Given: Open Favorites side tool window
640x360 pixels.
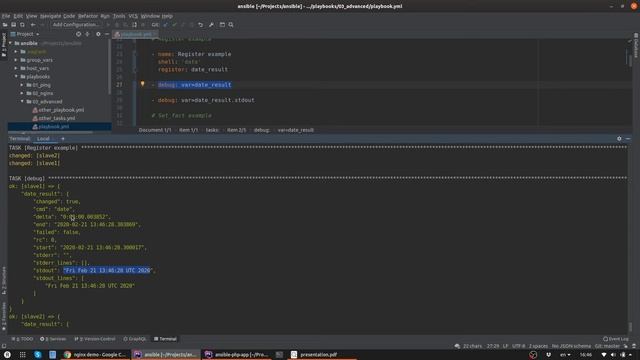Looking at the screenshot, I should 4,316.
